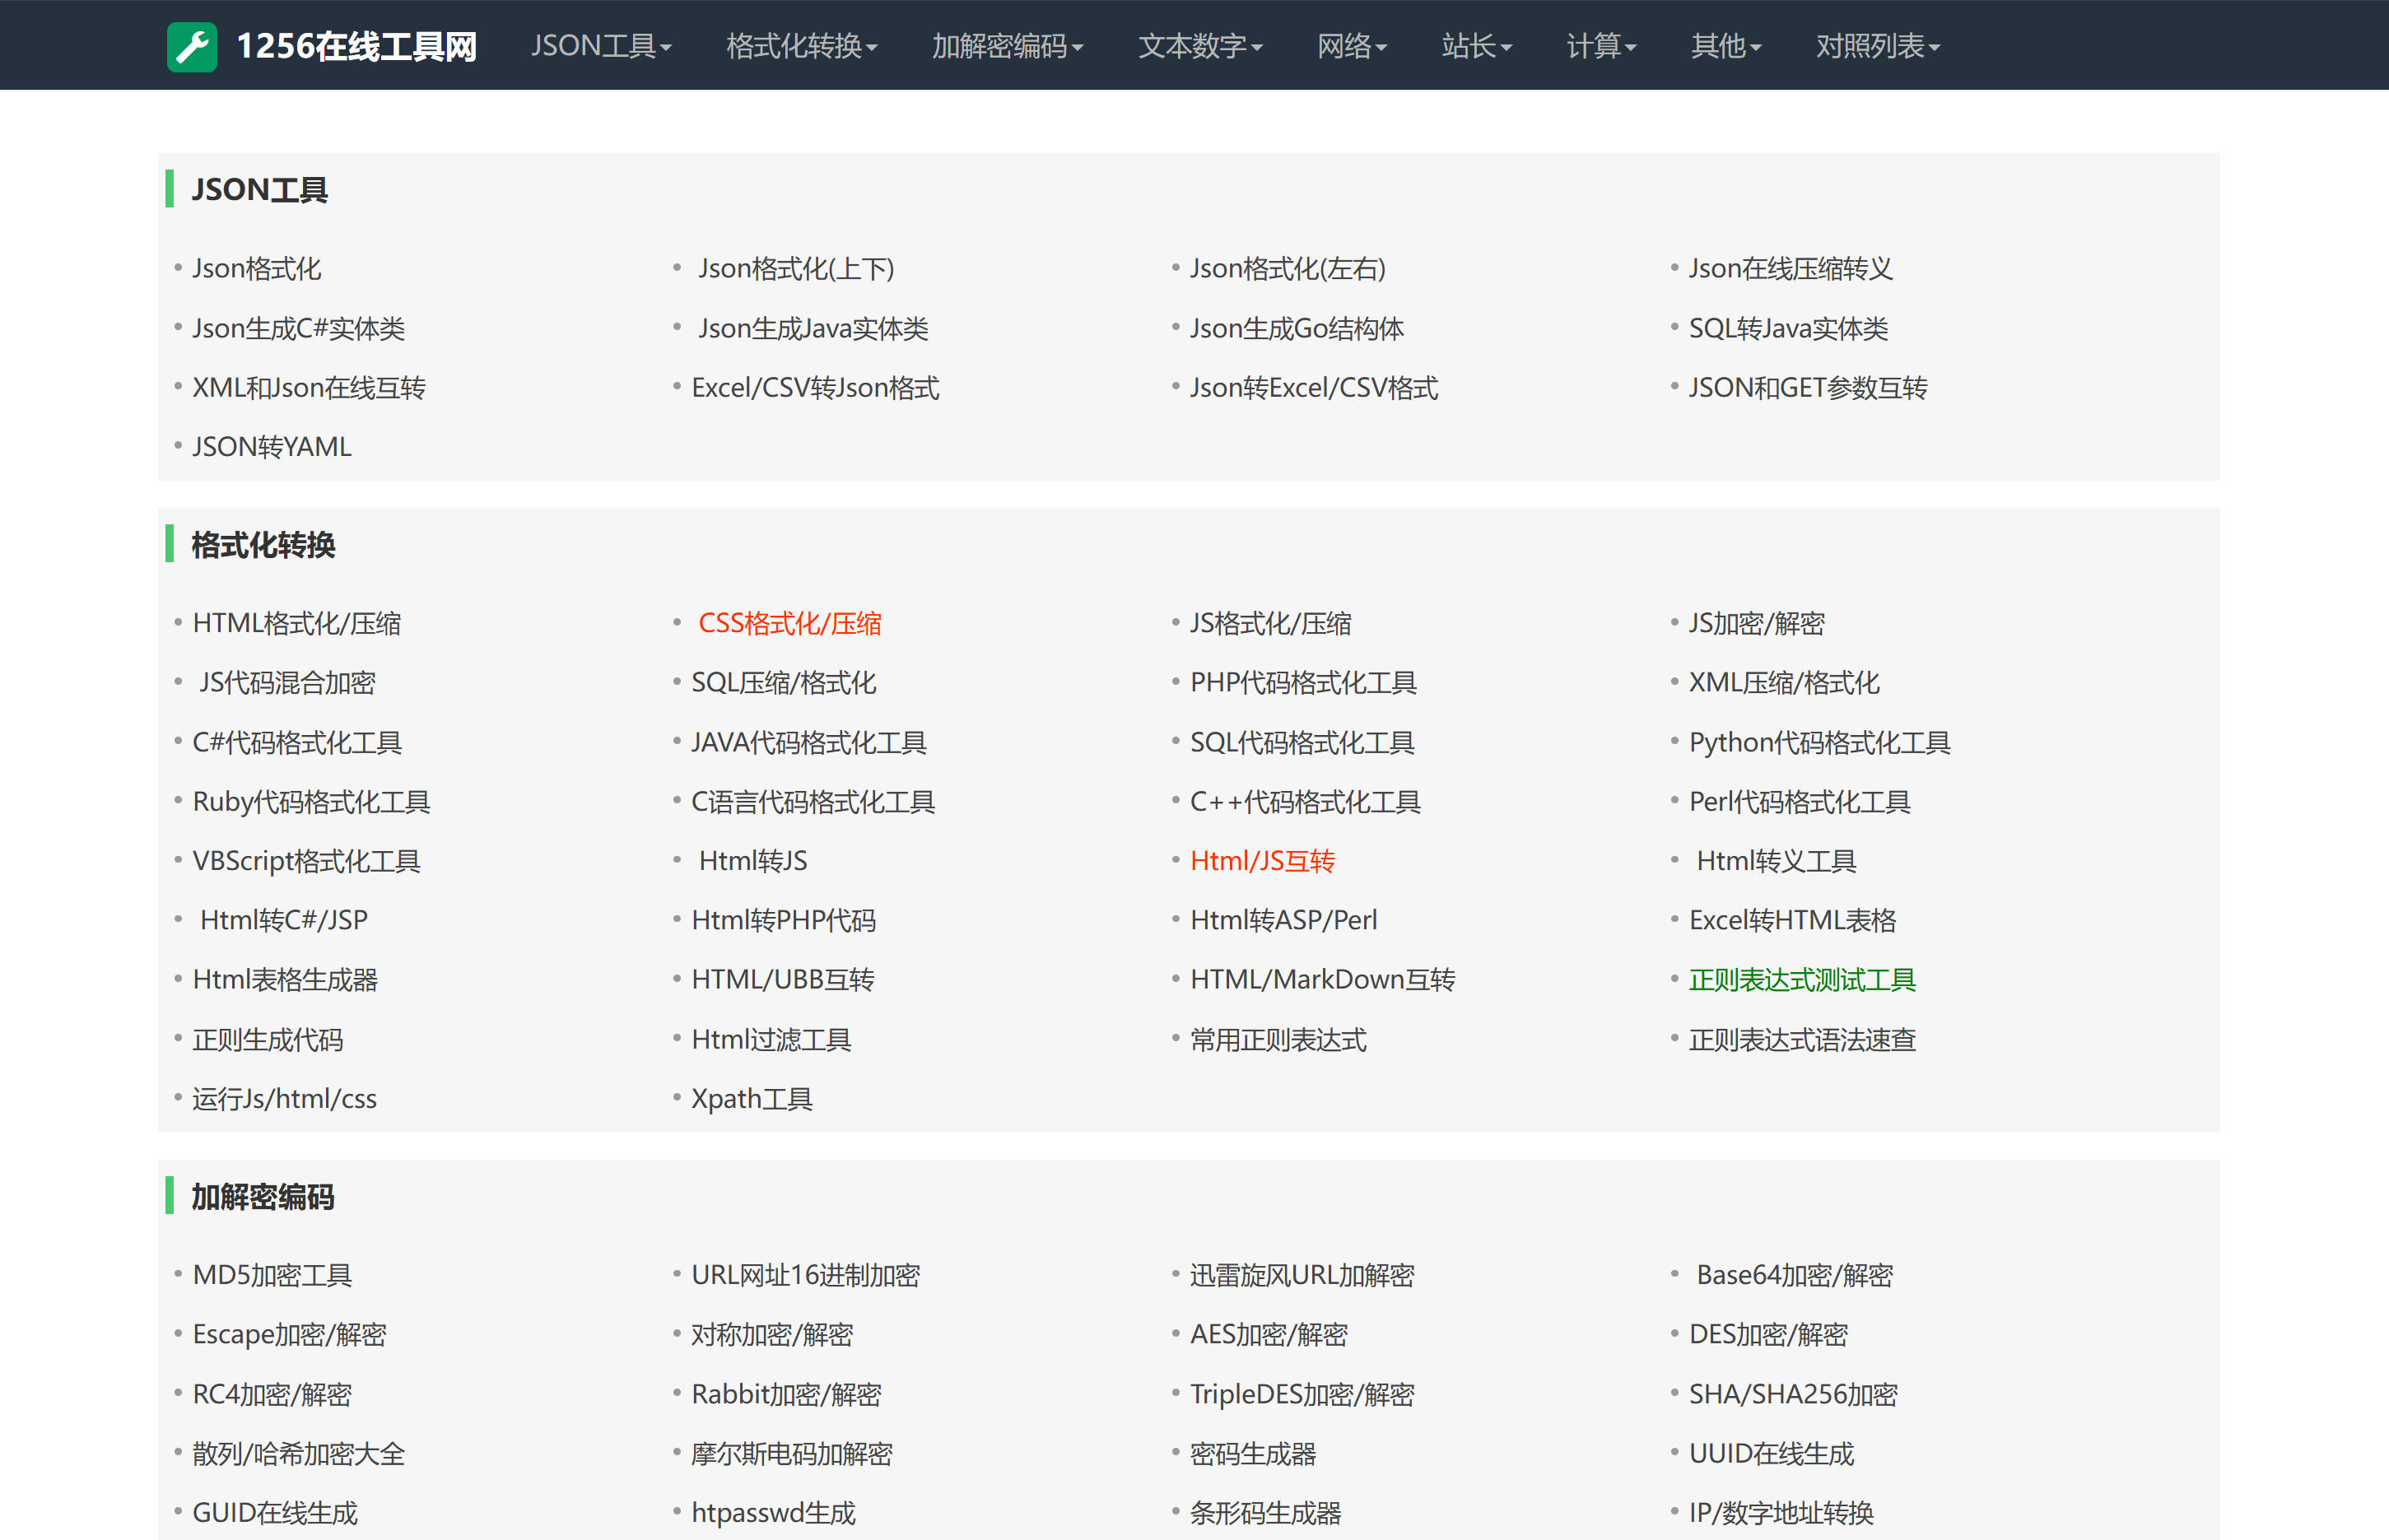The width and height of the screenshot is (2389, 1540).
Task: Select the Base64加密/解密 tool
Action: [1794, 1275]
